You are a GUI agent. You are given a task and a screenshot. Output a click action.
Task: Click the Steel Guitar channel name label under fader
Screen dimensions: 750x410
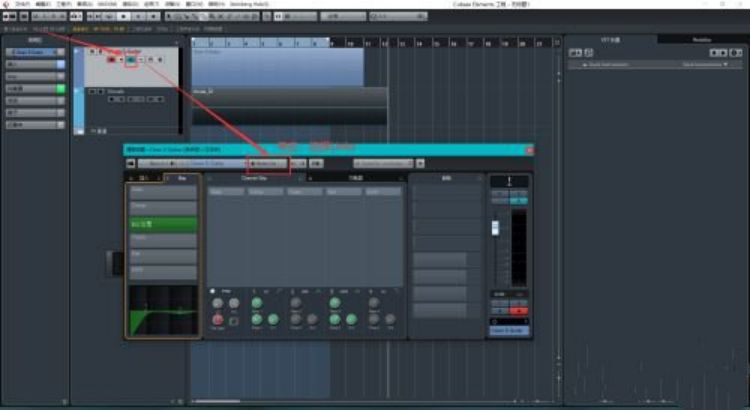click(509, 331)
